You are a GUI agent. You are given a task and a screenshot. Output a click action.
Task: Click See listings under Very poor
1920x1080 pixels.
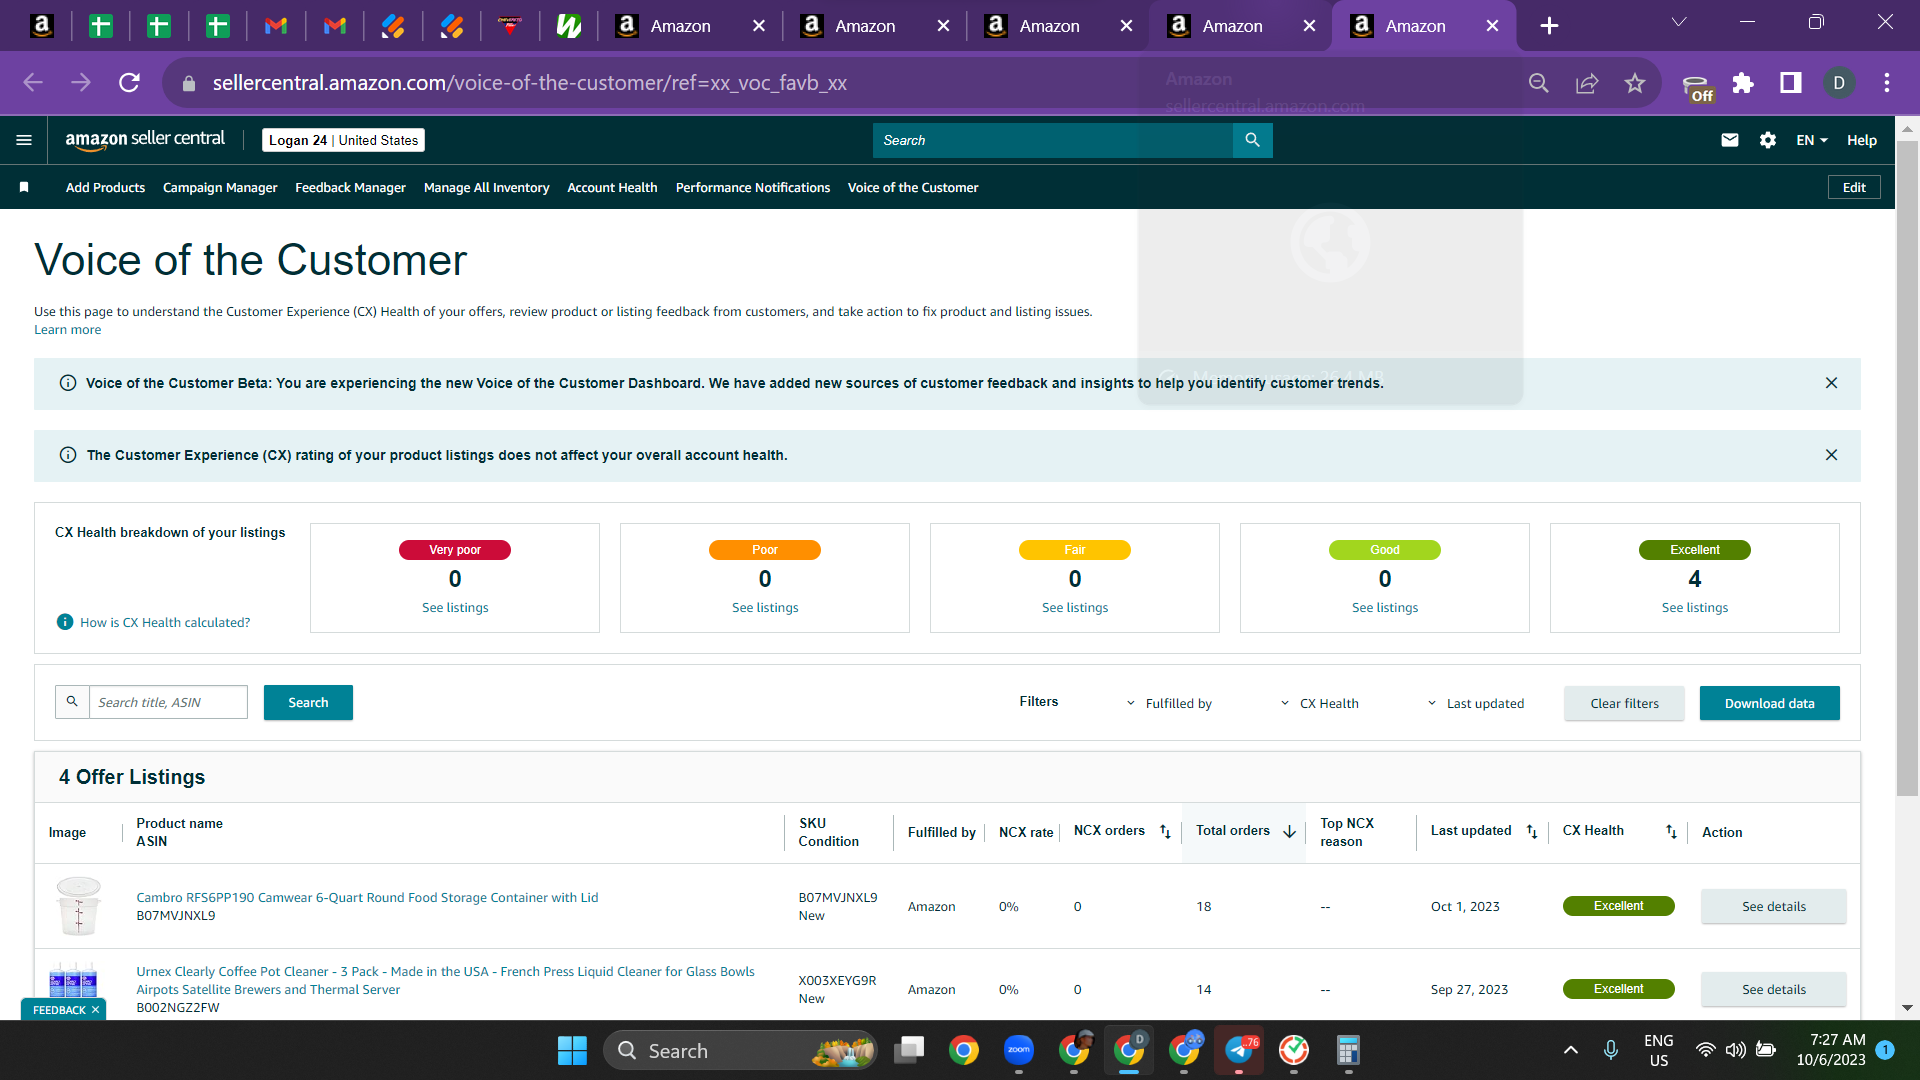point(455,607)
